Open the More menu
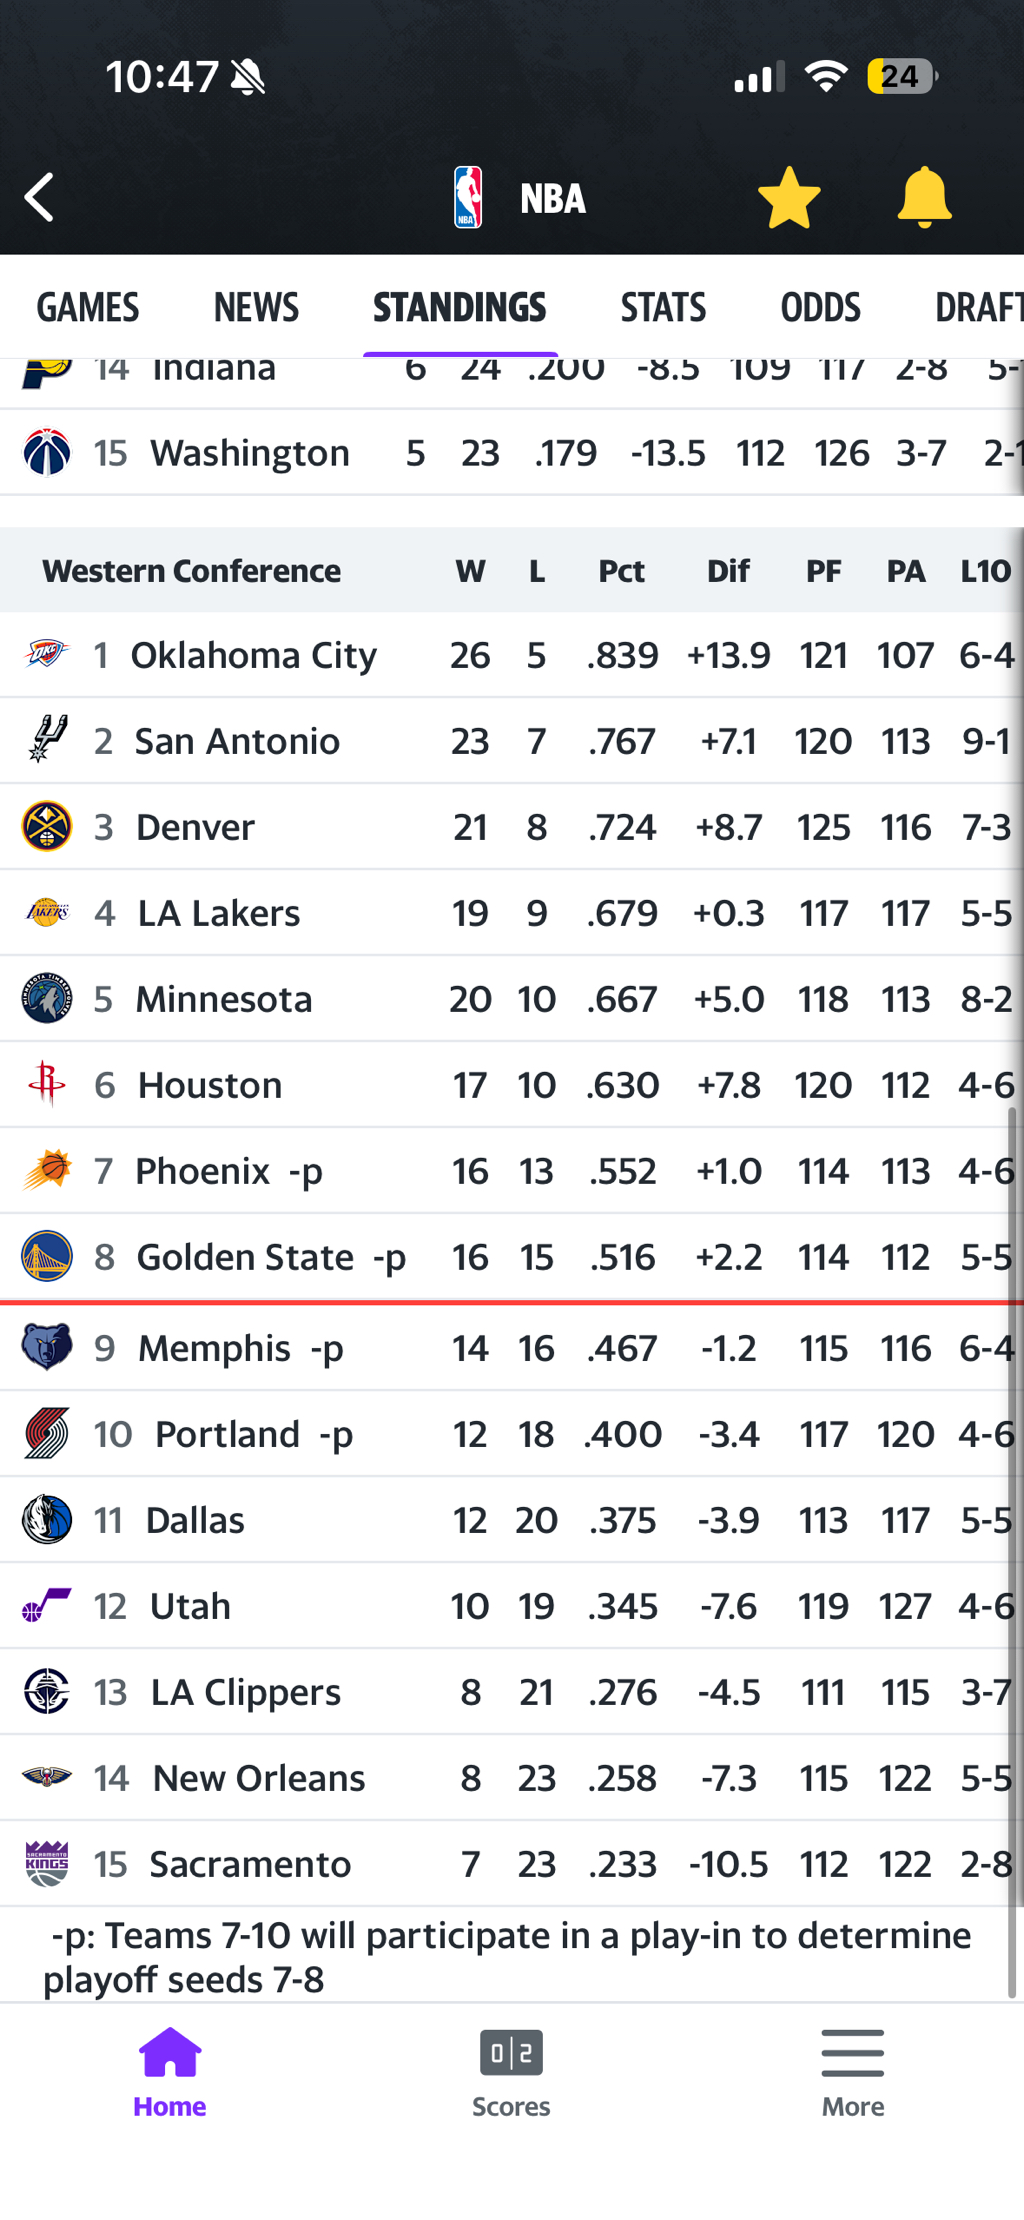This screenshot has width=1024, height=2220. [852, 2072]
